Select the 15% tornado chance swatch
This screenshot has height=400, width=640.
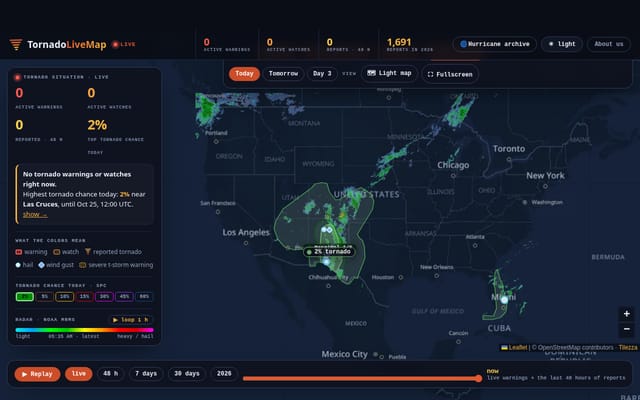pos(84,297)
